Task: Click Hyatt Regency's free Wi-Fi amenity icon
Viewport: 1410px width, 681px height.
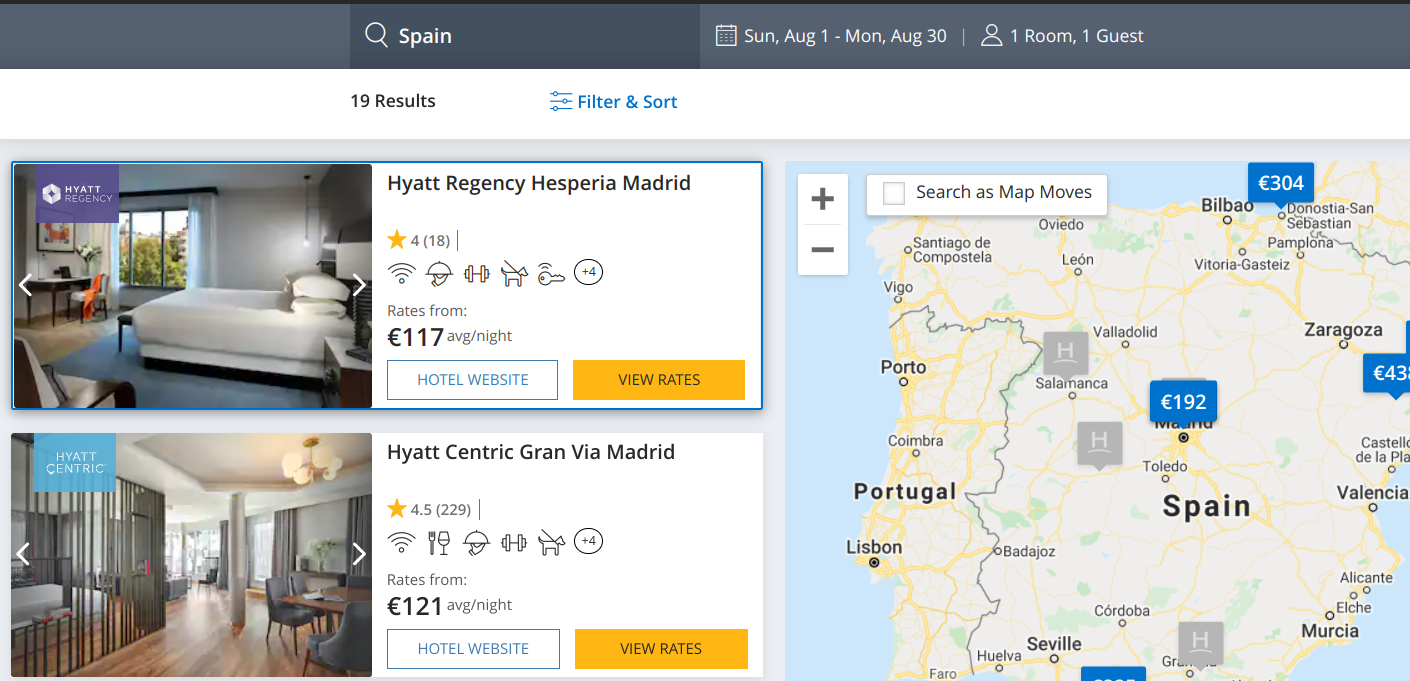Action: coord(402,273)
